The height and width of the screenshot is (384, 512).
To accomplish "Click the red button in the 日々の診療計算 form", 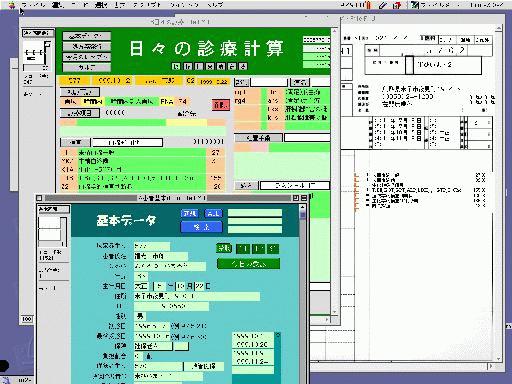I will point(221,105).
